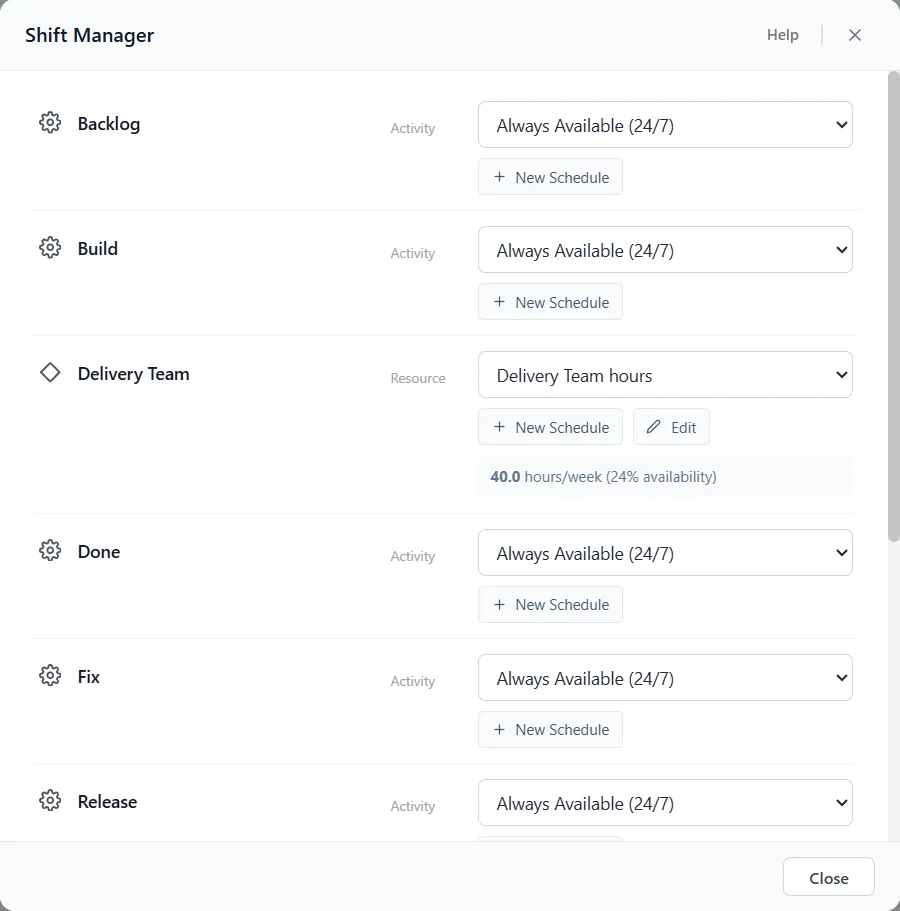The height and width of the screenshot is (911, 900).
Task: Select the Delivery Team row name
Action: [x=134, y=374]
